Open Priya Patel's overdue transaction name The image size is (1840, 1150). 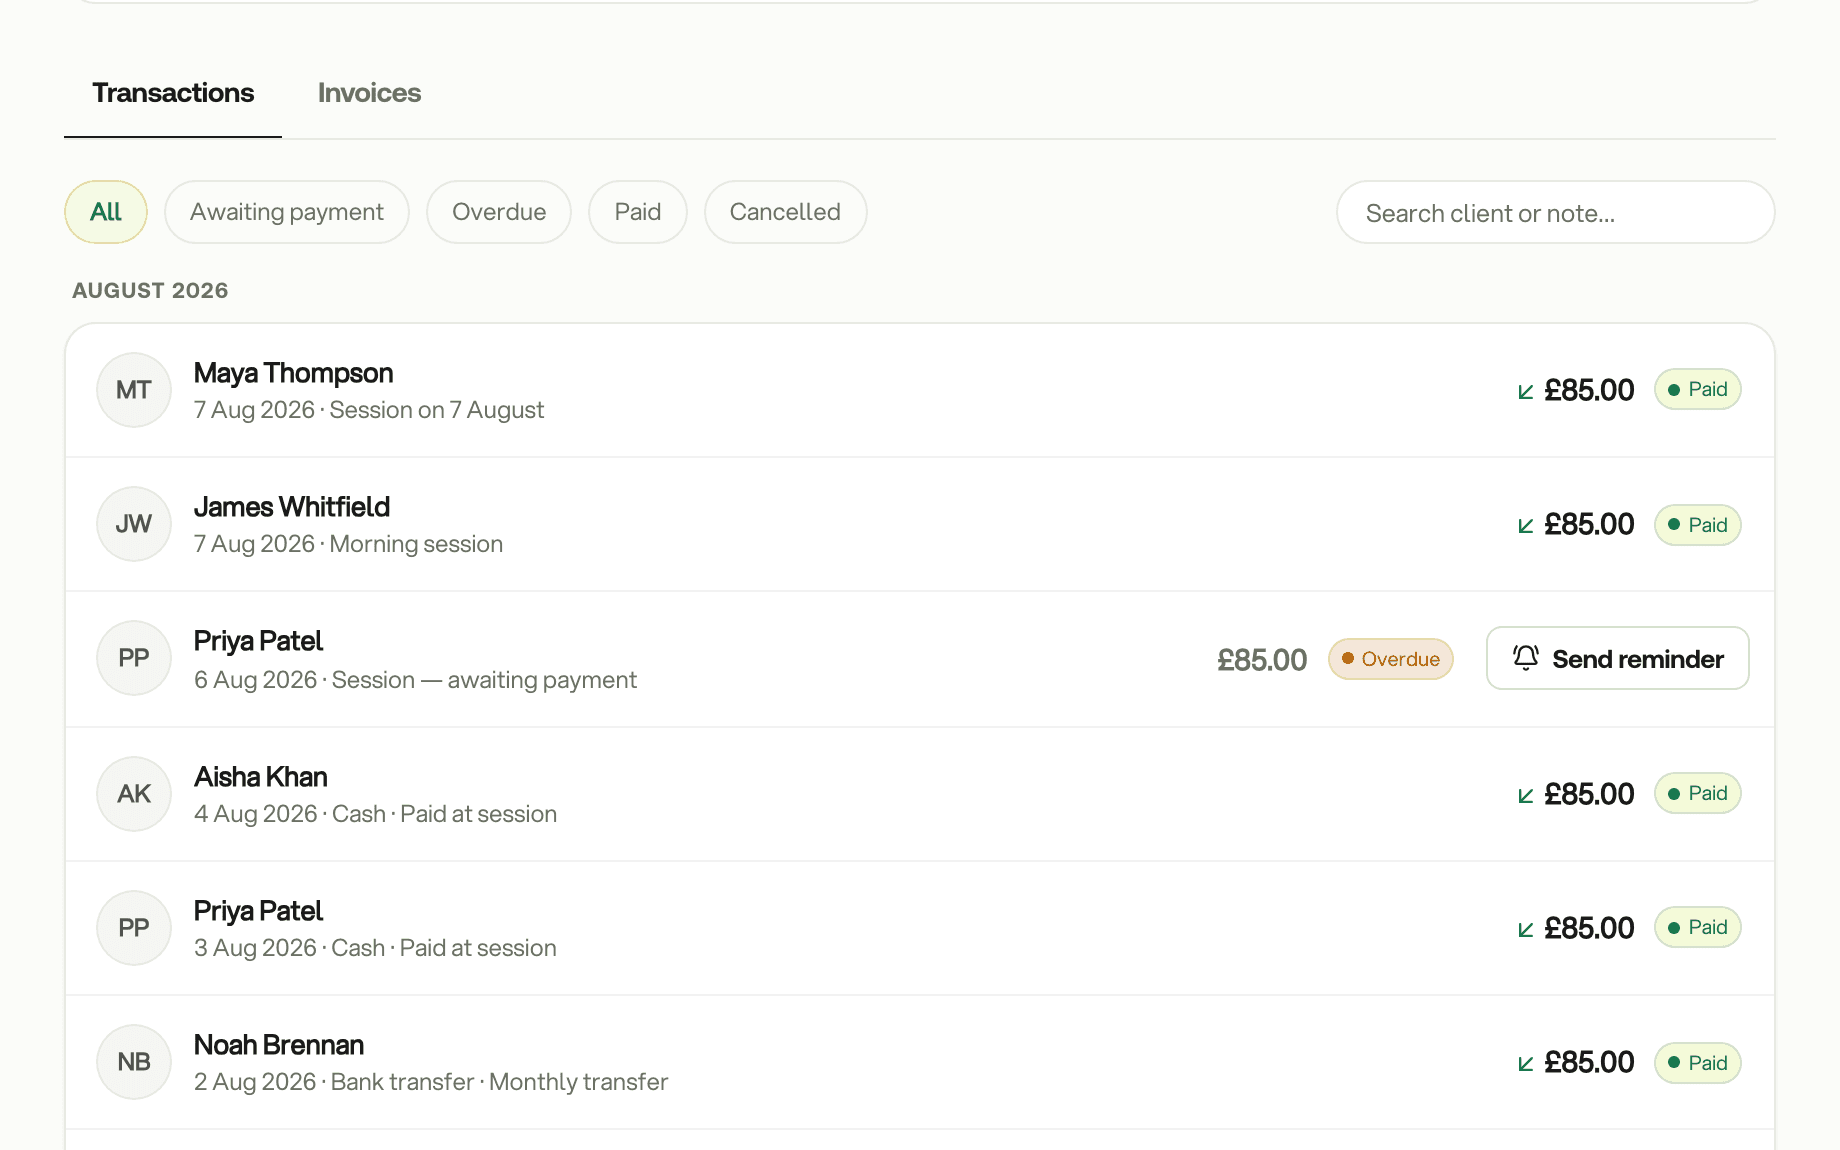pos(258,641)
